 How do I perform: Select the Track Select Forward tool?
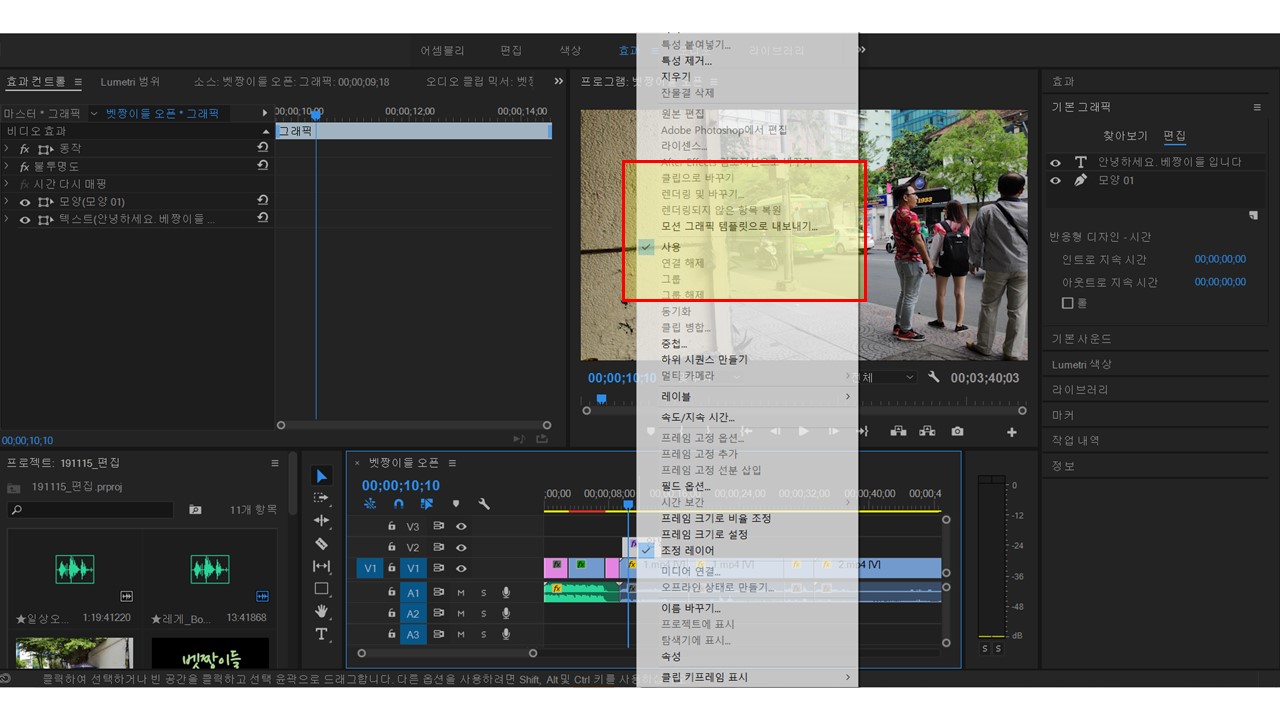(321, 498)
